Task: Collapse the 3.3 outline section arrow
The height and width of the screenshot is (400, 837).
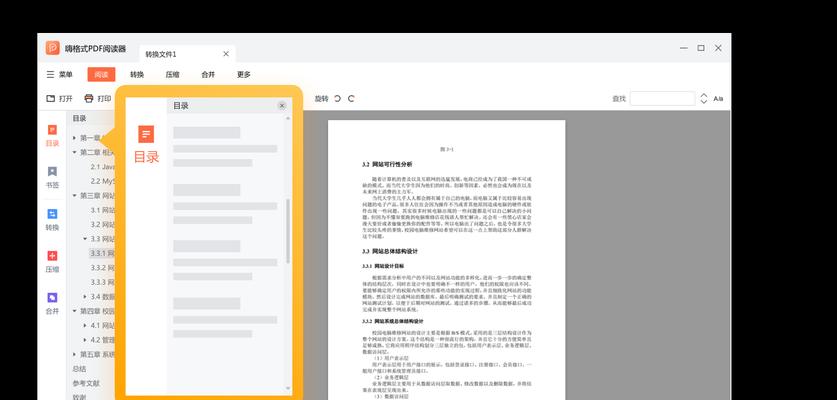Action: pyautogui.click(x=85, y=239)
